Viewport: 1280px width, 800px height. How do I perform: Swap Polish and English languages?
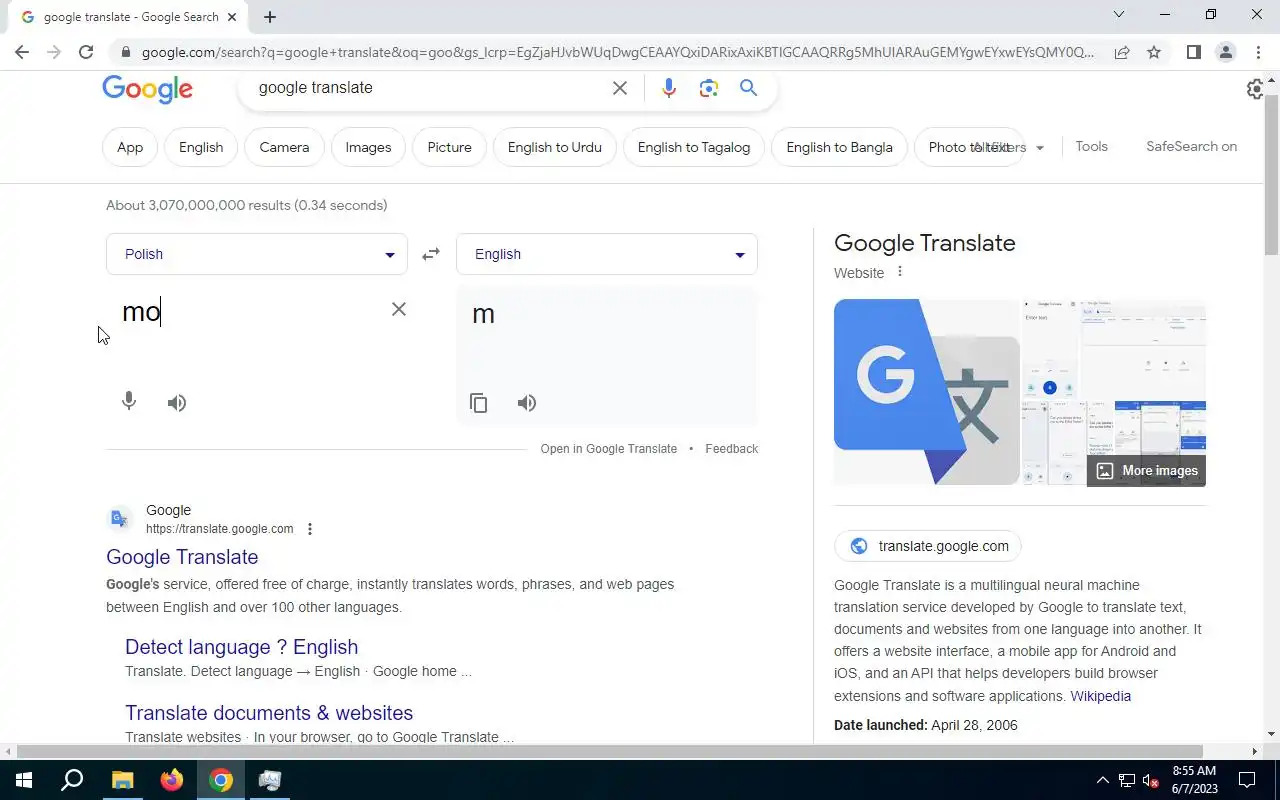coord(431,254)
